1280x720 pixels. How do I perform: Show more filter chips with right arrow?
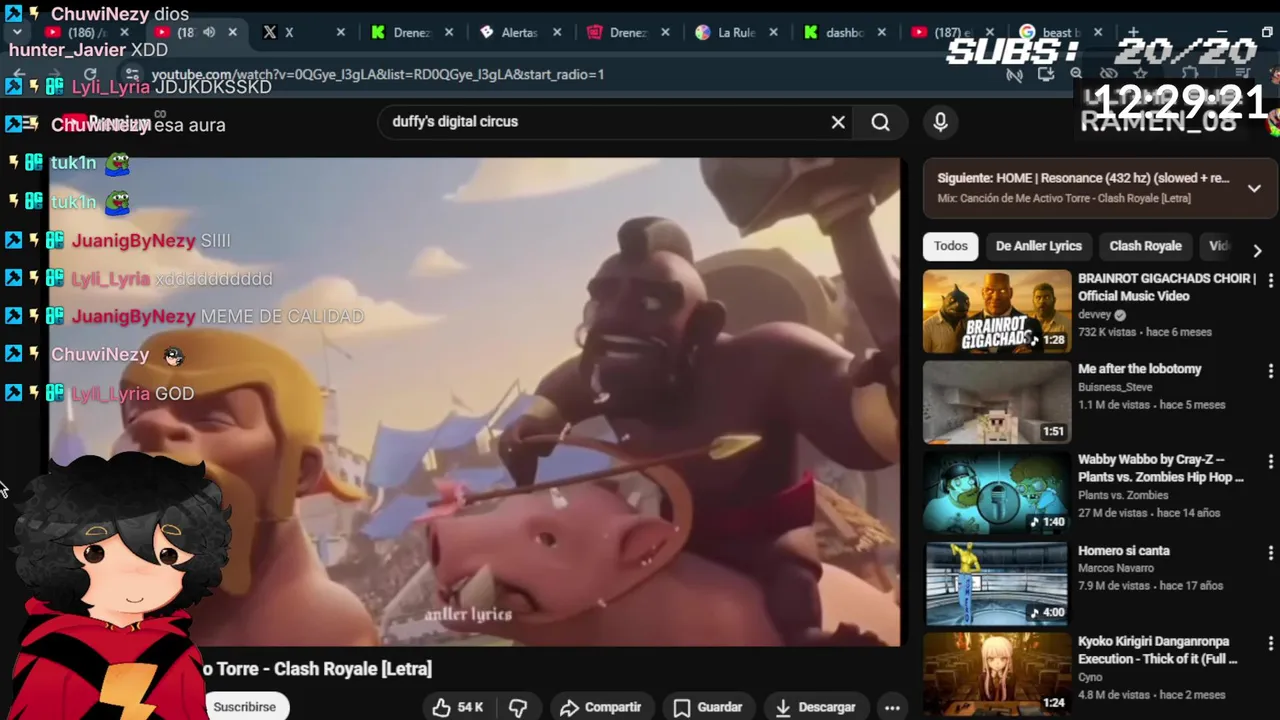tap(1257, 250)
